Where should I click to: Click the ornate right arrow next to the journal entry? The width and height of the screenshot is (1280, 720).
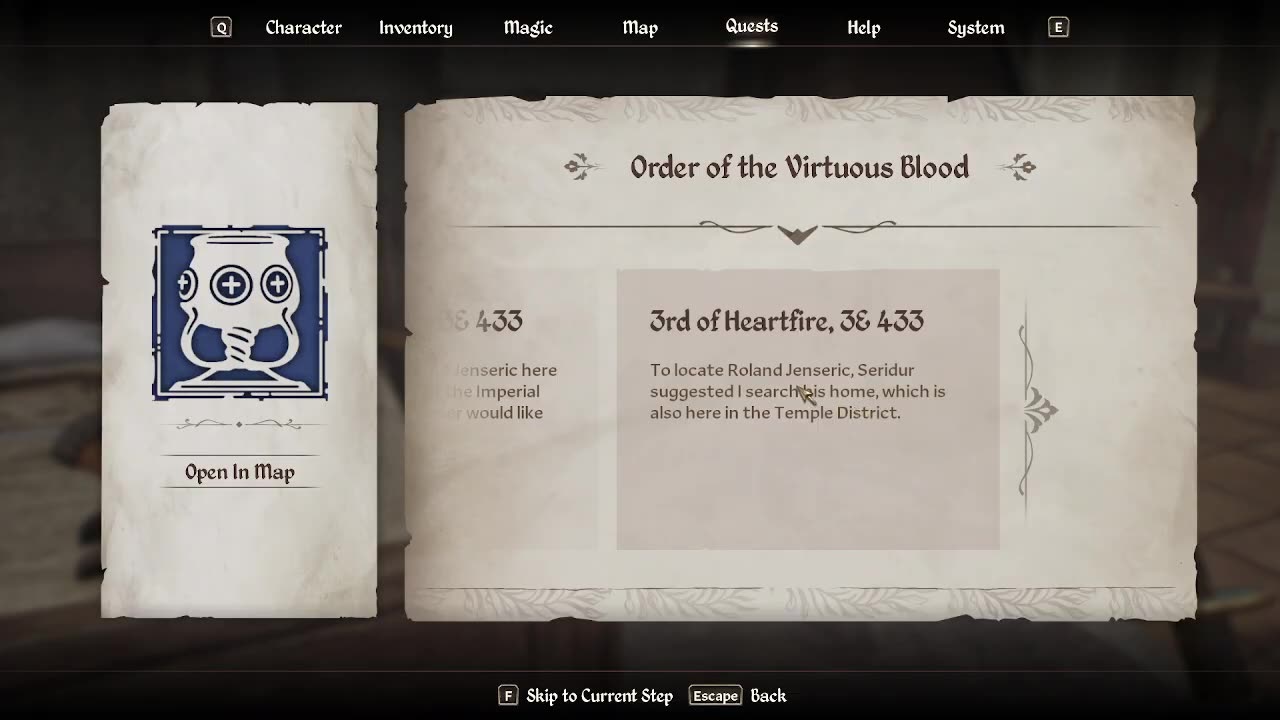point(1038,410)
